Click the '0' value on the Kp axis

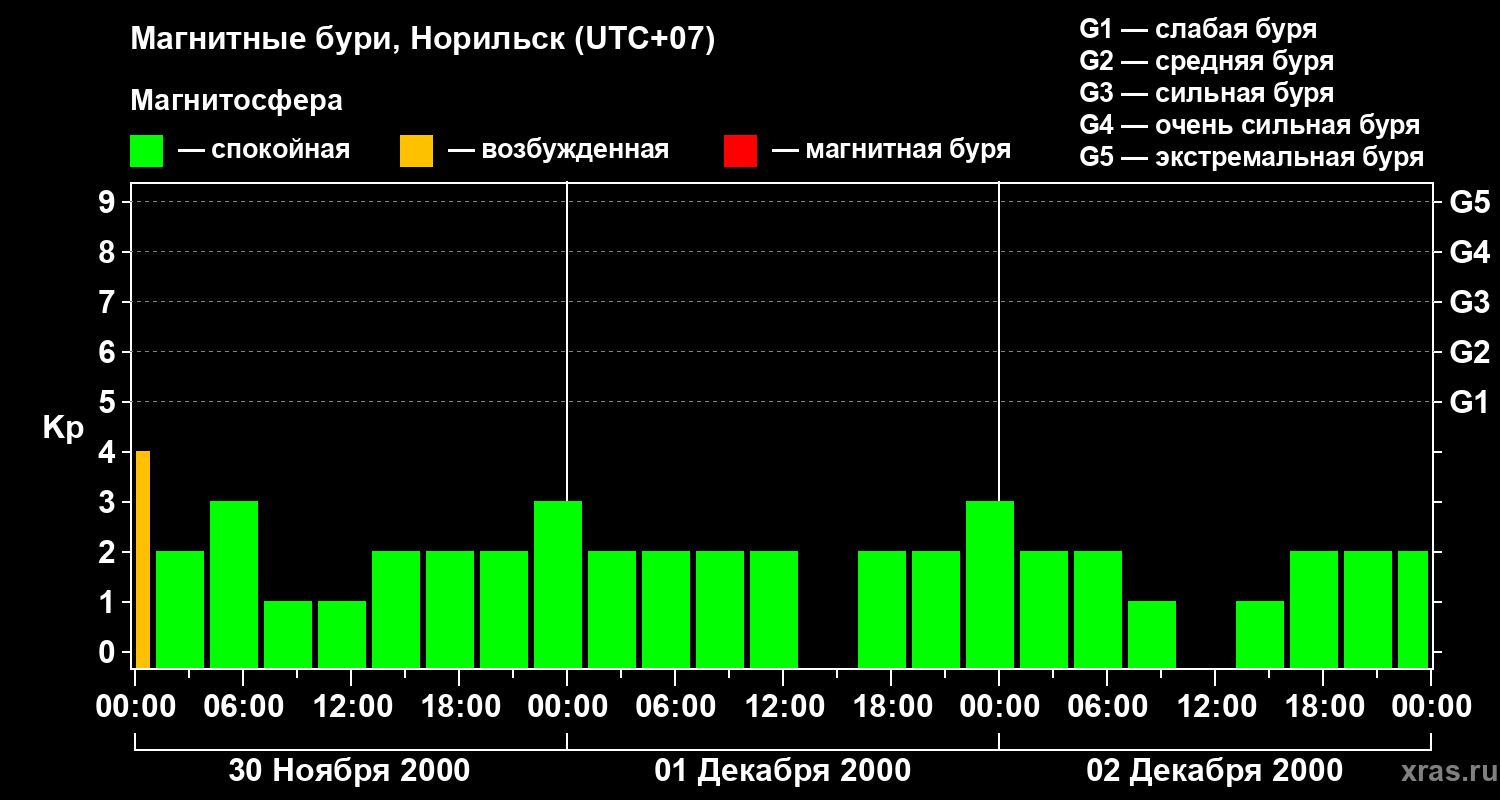click(109, 653)
